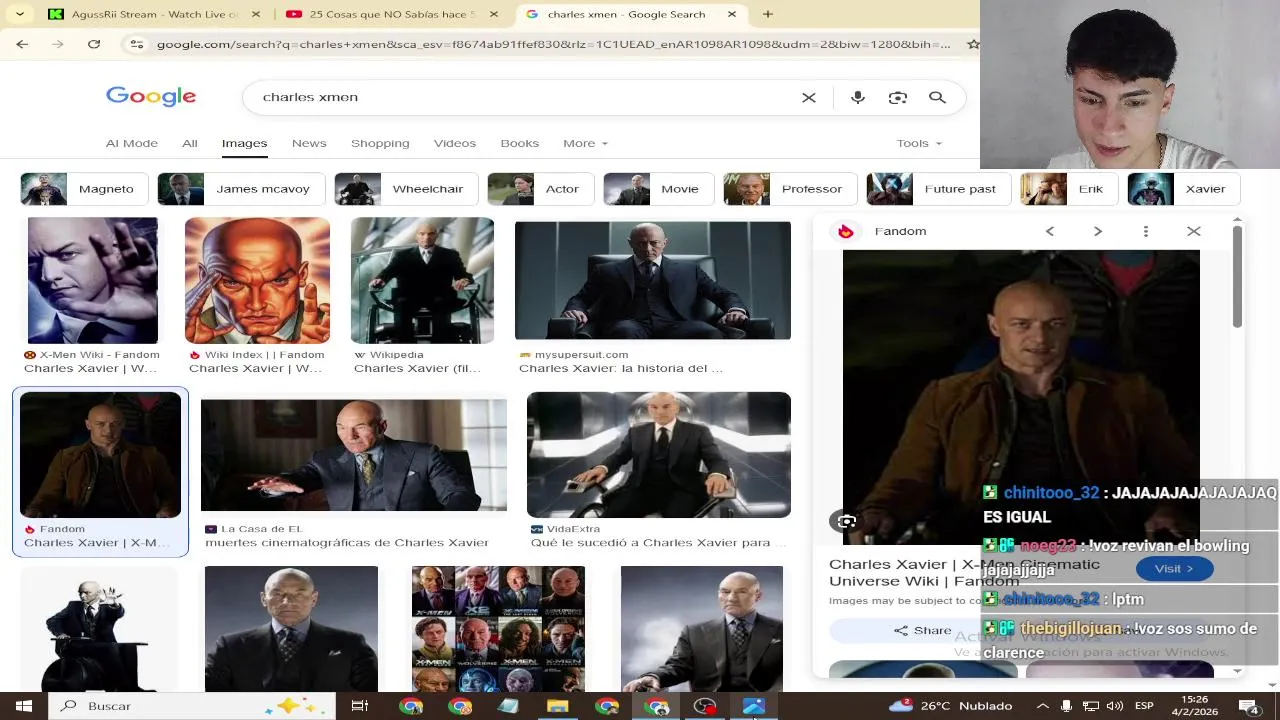Image resolution: width=1280 pixels, height=720 pixels.
Task: Show next image in preview panel
Action: [1097, 231]
